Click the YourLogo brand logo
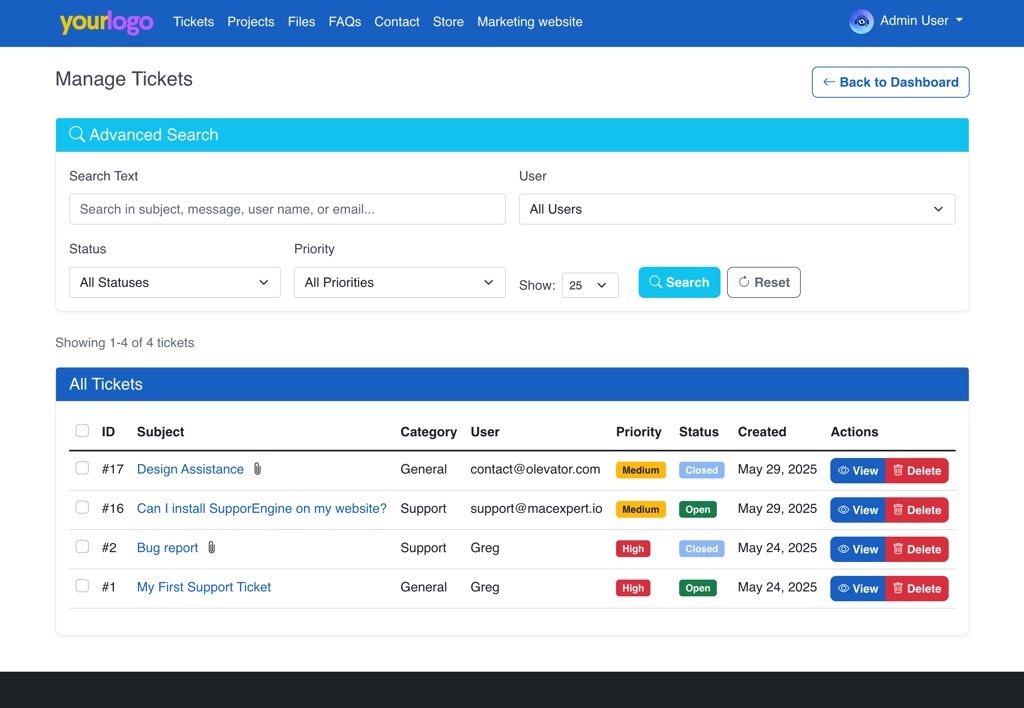 point(106,22)
